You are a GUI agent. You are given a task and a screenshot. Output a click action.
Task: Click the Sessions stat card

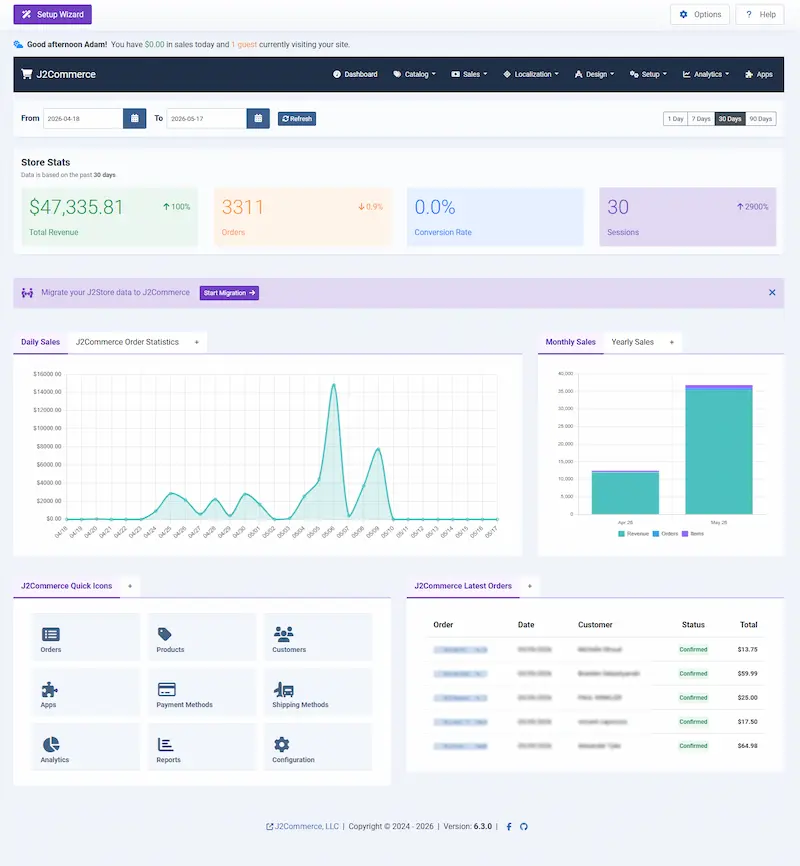(x=688, y=216)
